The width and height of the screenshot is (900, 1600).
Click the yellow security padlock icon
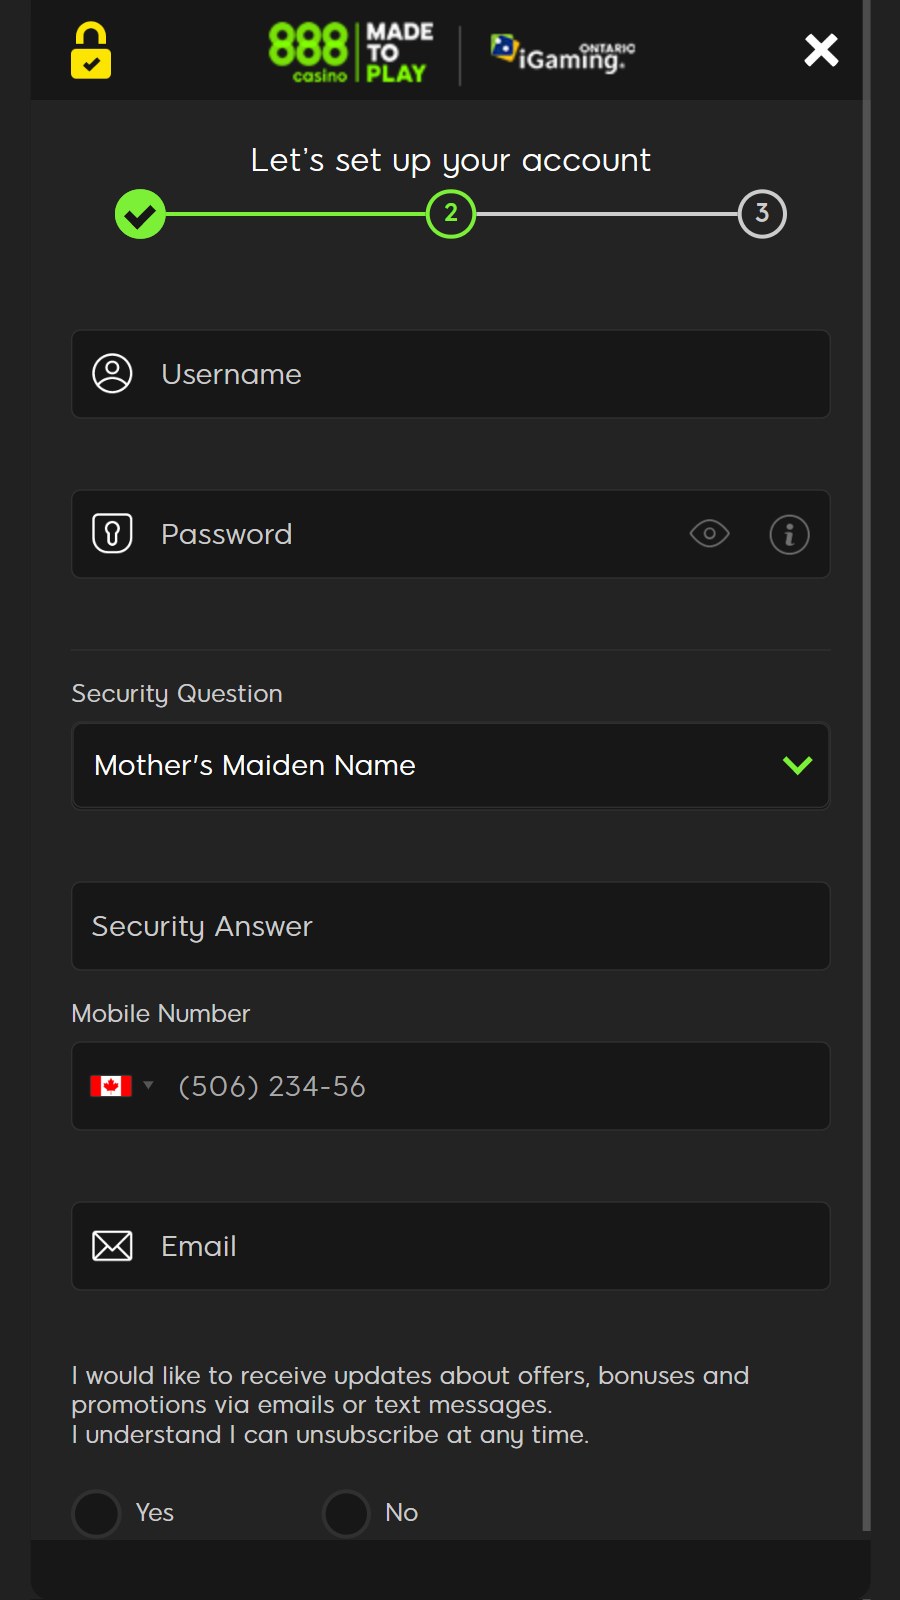pyautogui.click(x=91, y=51)
